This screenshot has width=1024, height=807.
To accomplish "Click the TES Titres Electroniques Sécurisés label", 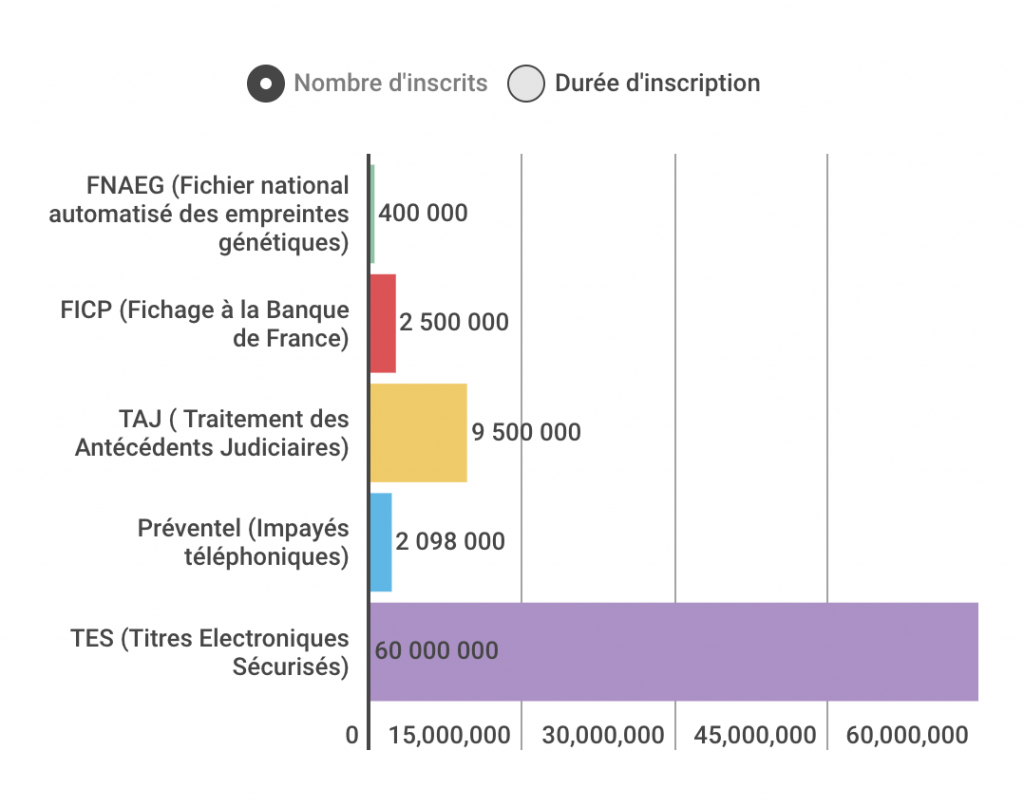I will coord(210,652).
